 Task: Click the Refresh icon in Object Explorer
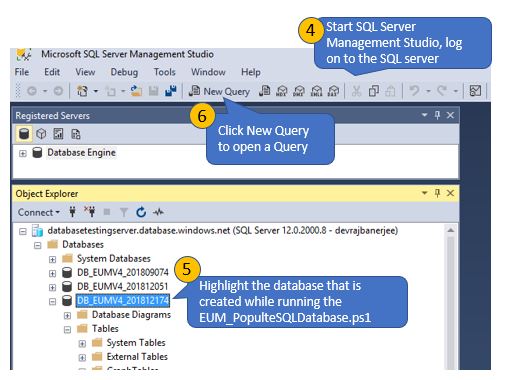[x=141, y=212]
